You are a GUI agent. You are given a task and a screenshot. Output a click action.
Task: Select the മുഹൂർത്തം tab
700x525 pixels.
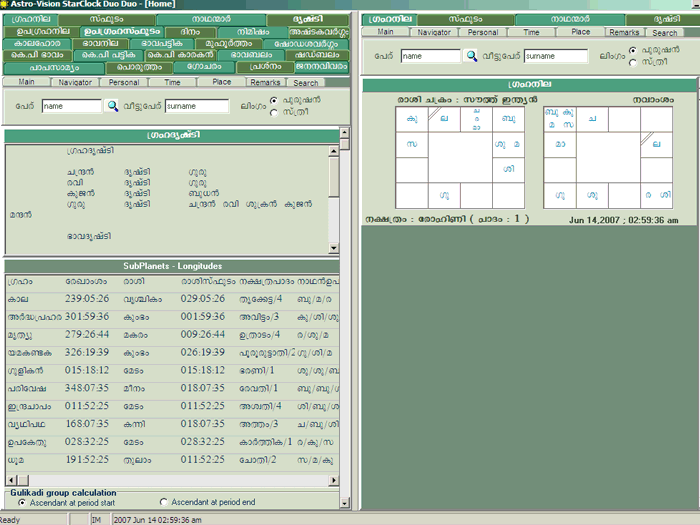click(229, 44)
